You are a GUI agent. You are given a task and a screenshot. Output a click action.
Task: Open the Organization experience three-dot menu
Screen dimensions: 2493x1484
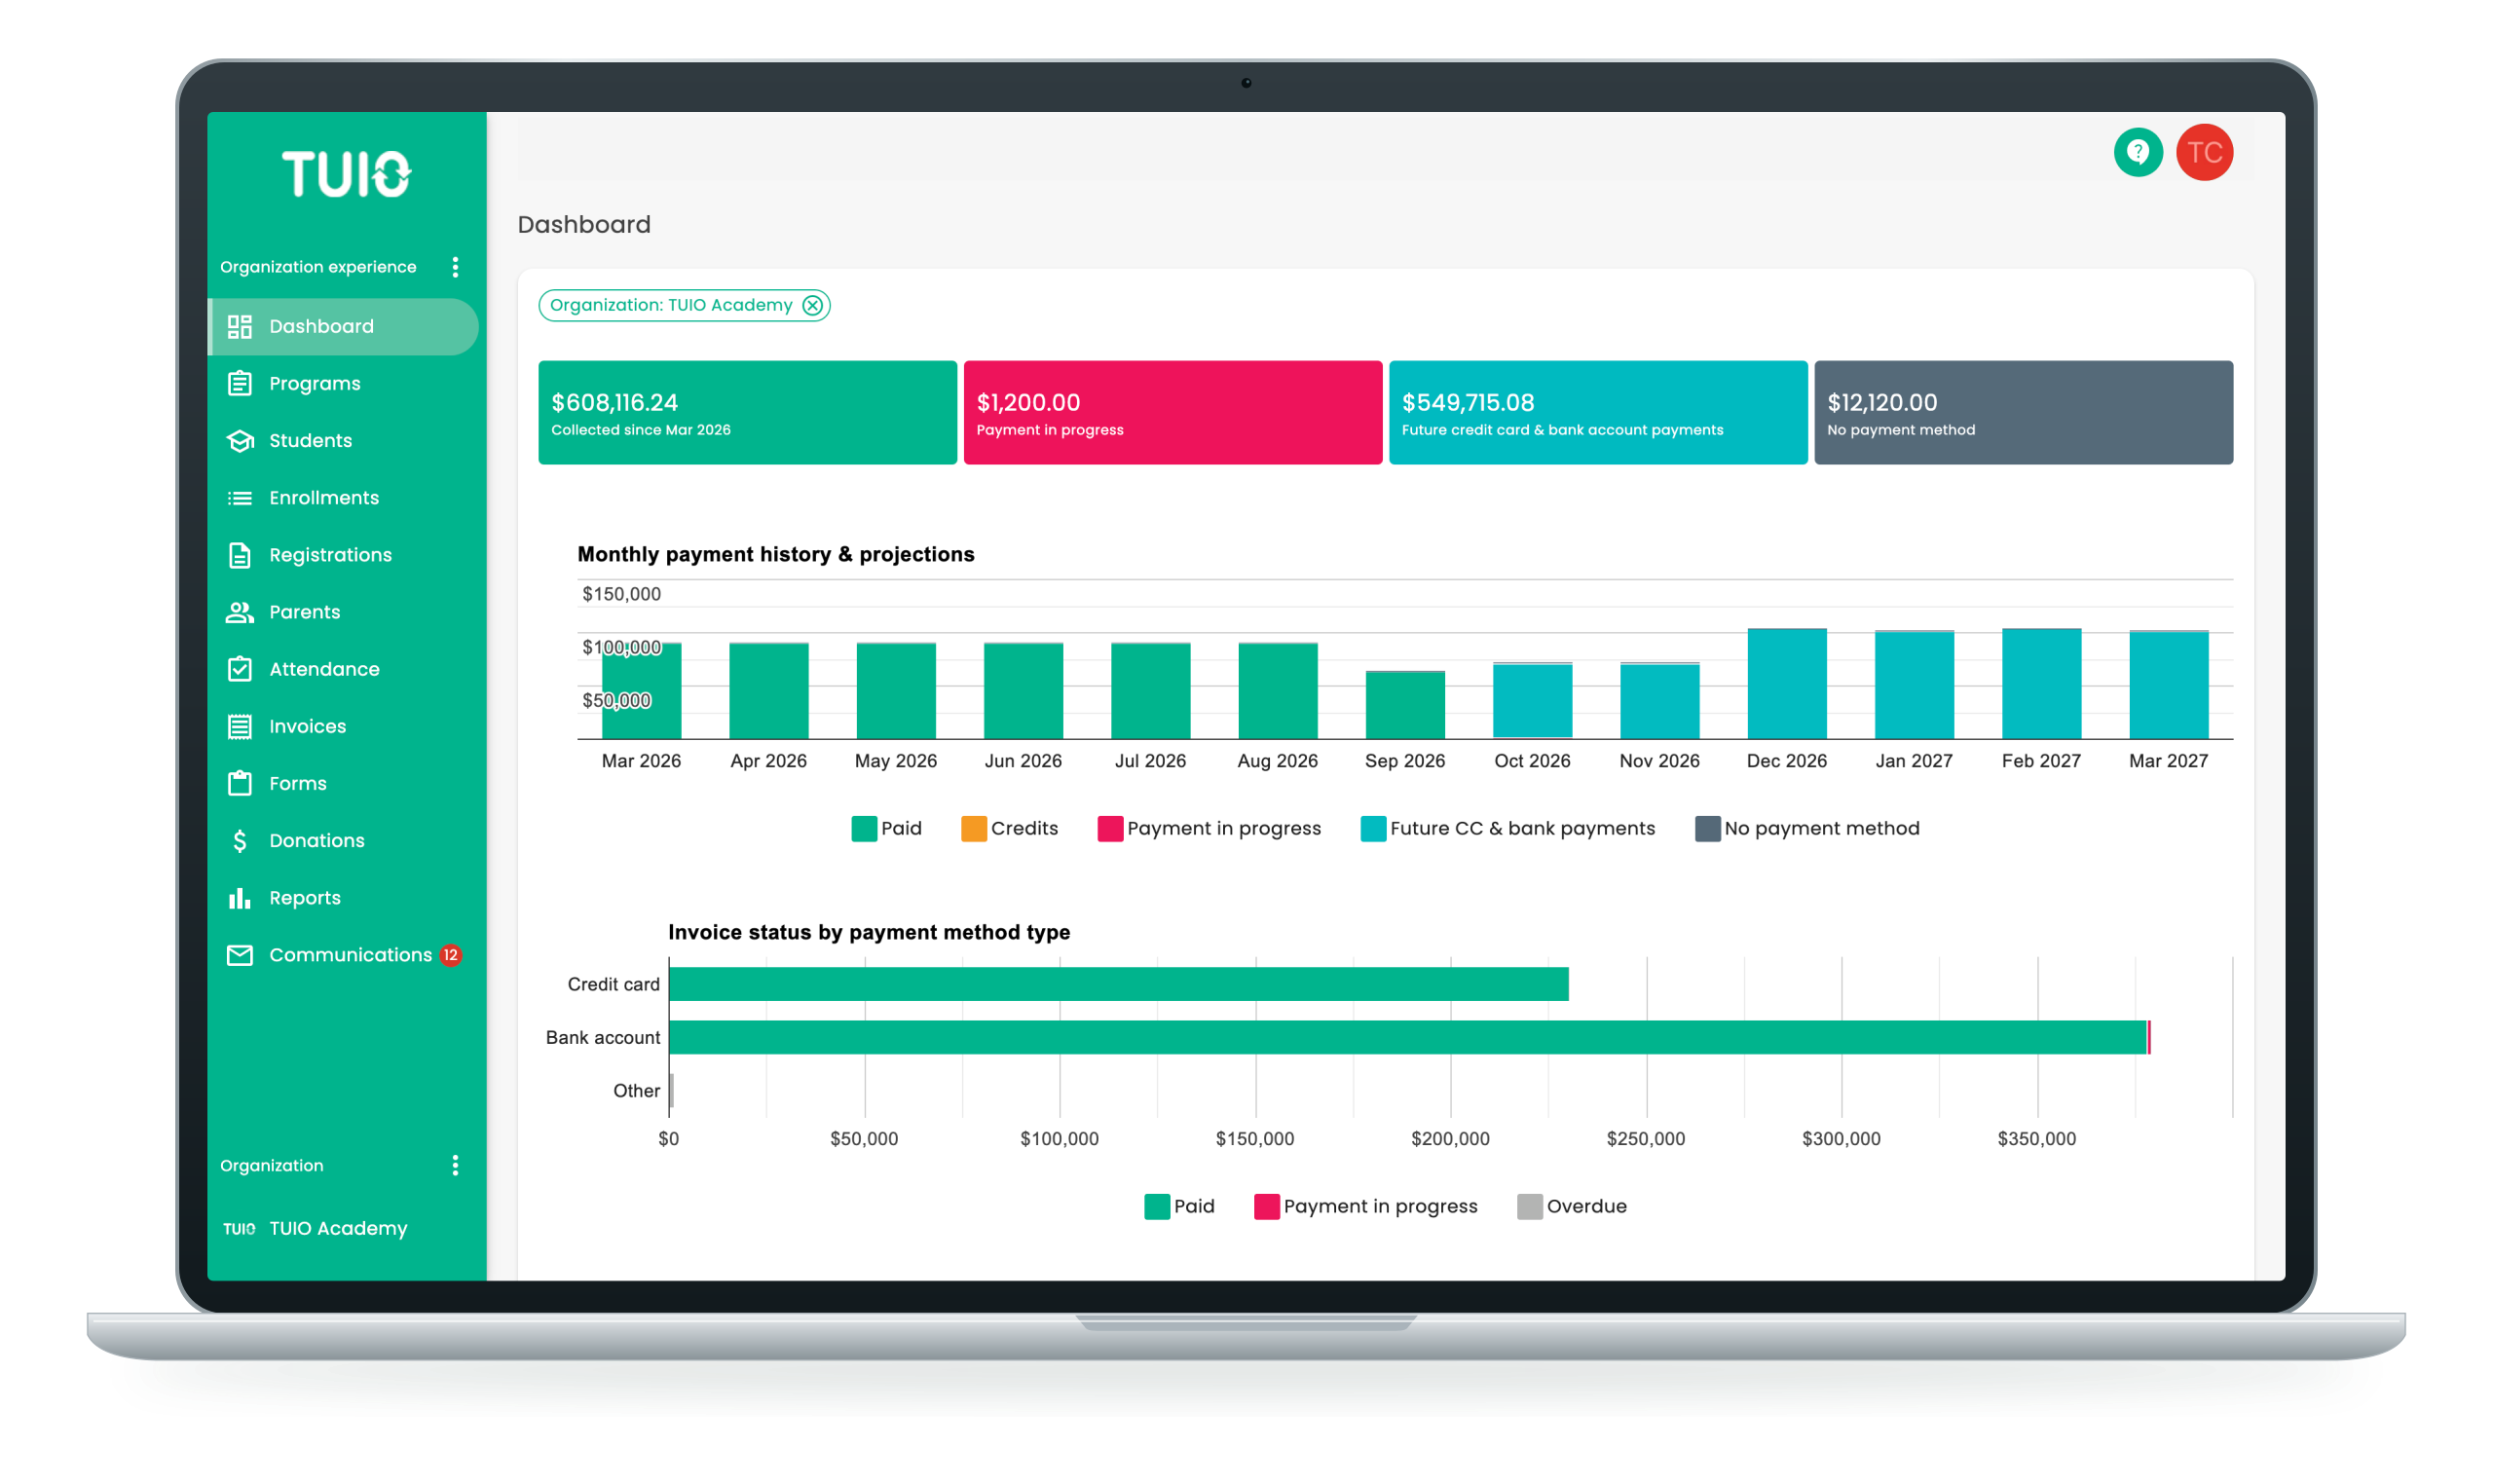click(x=455, y=267)
